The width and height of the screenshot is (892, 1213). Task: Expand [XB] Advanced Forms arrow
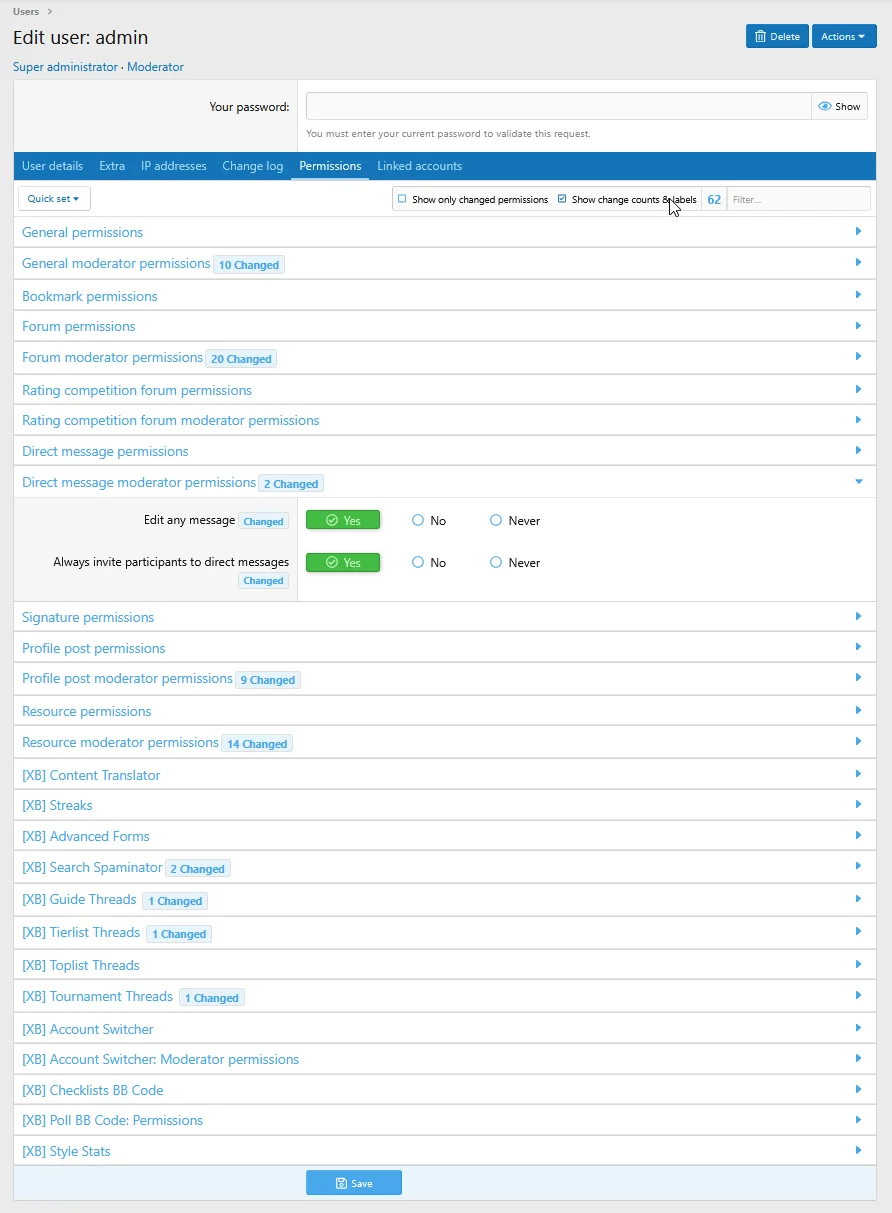pos(858,835)
